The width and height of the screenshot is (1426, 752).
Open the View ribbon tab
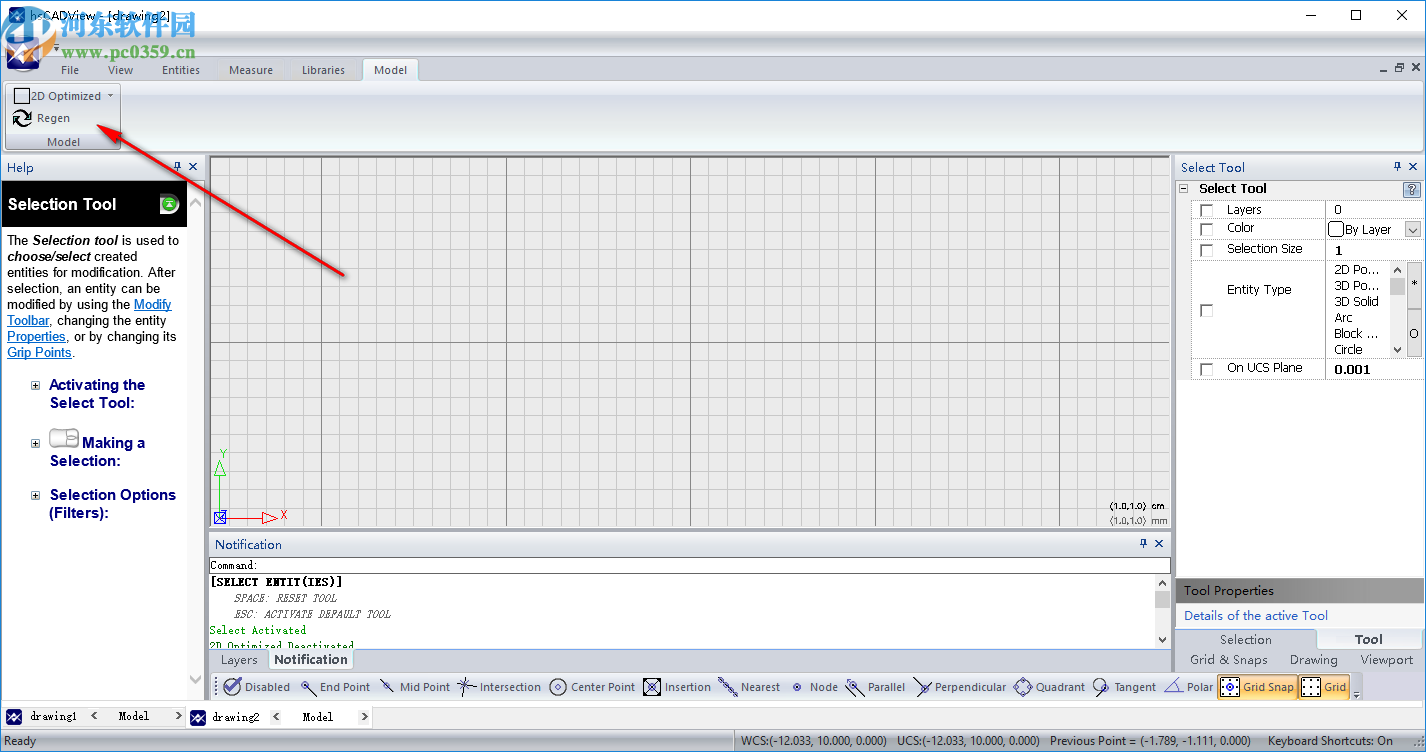120,70
